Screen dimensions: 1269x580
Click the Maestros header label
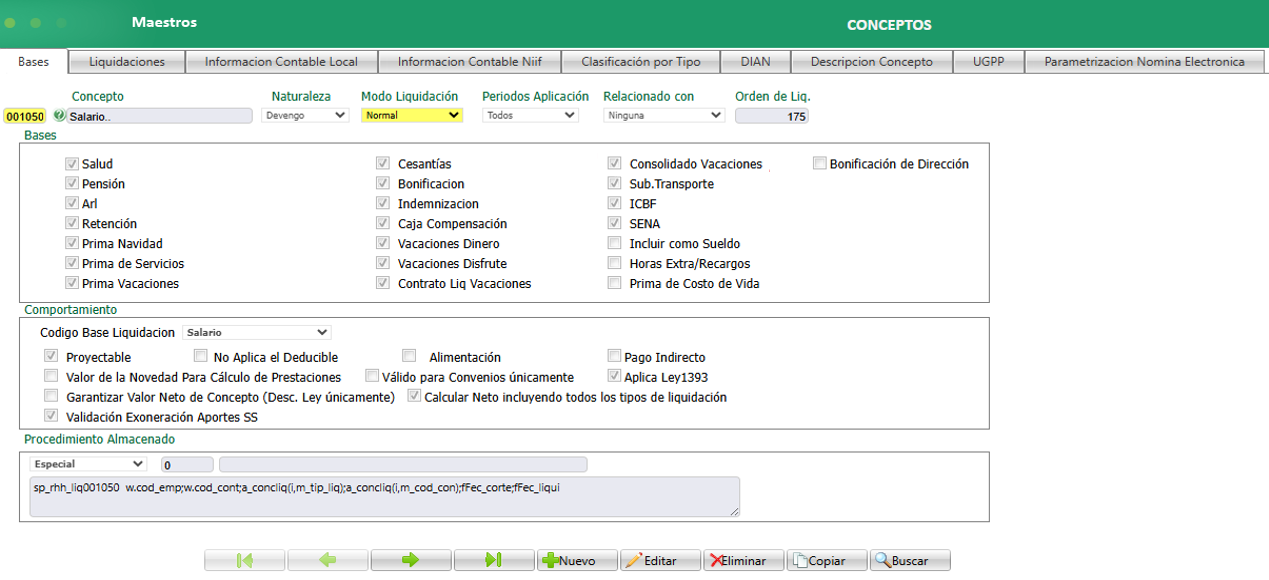(x=164, y=22)
